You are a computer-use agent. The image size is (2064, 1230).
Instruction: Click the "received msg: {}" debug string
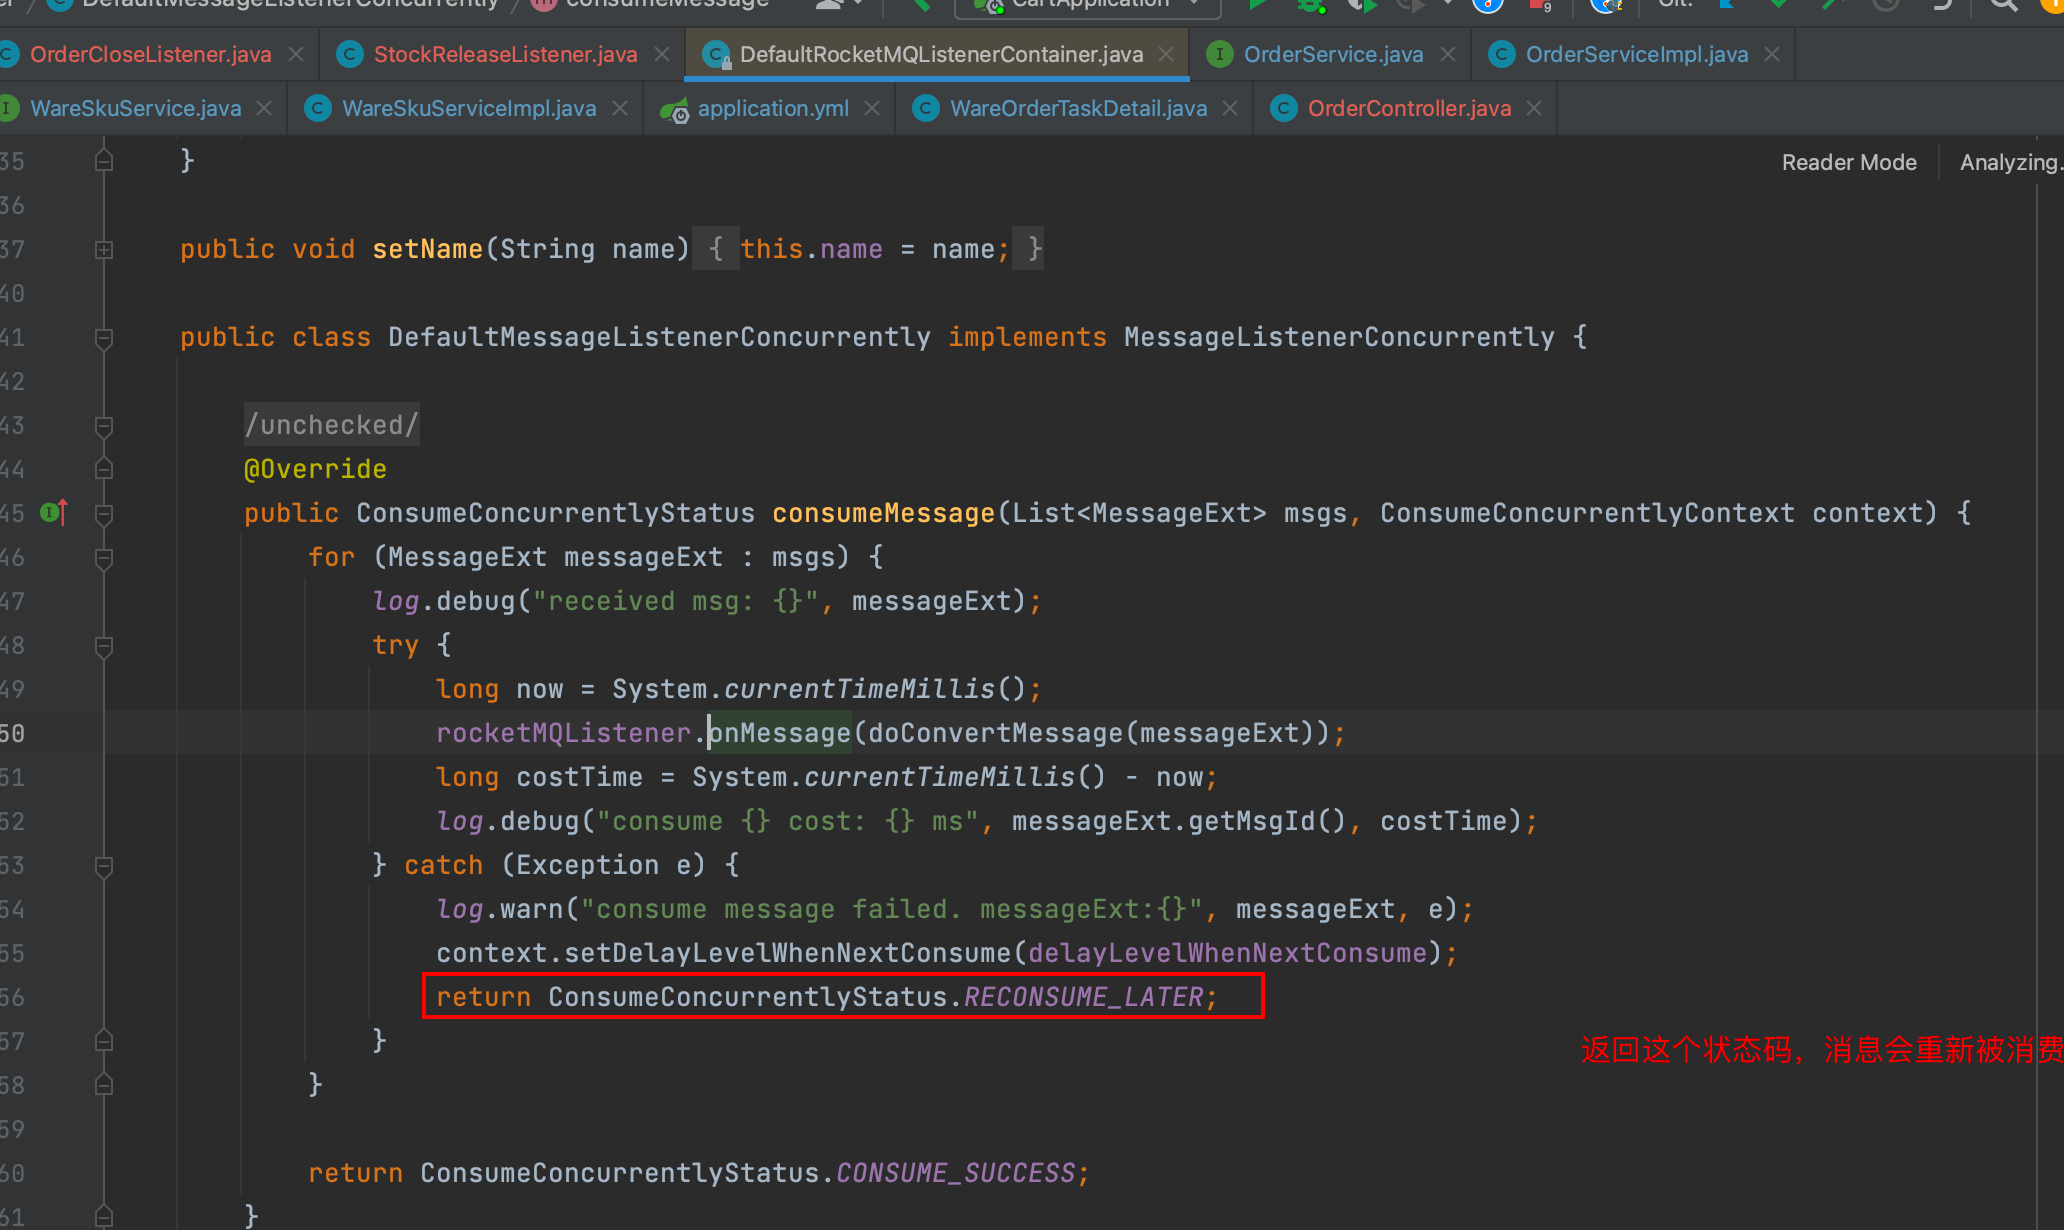[676, 601]
